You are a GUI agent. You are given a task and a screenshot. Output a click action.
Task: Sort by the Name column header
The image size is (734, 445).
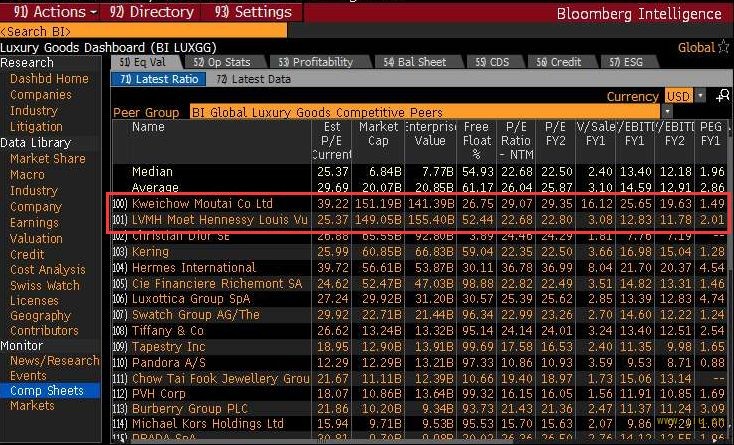(x=148, y=127)
